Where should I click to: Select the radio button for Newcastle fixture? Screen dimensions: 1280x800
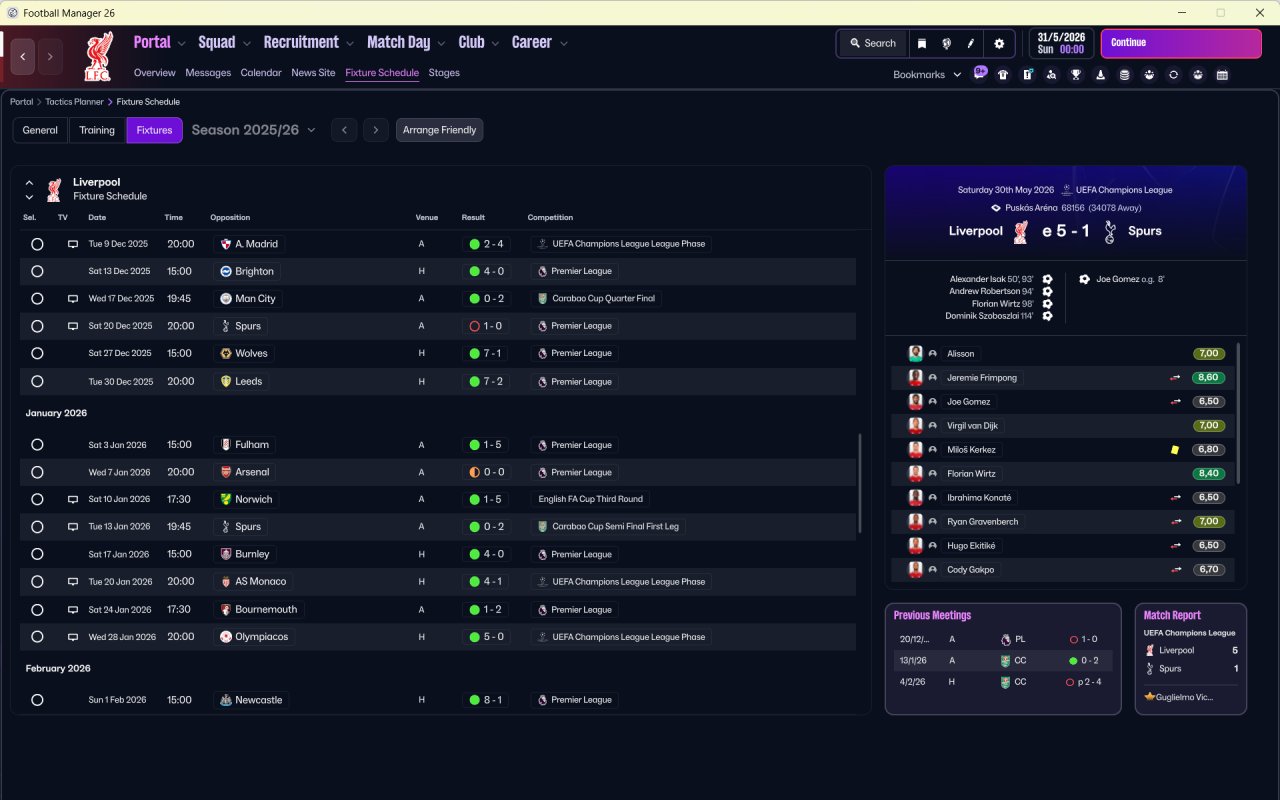click(37, 700)
